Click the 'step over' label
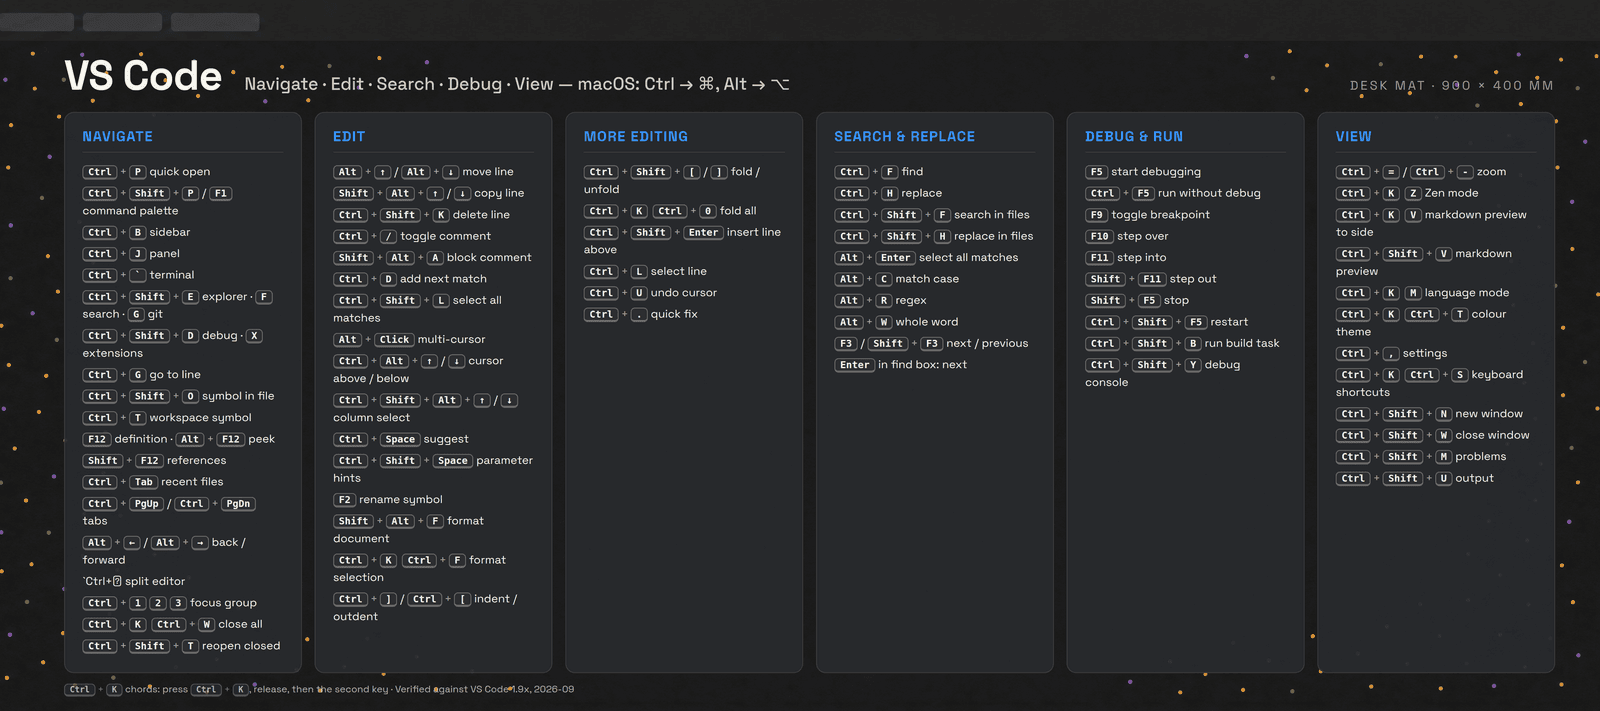 point(1143,237)
